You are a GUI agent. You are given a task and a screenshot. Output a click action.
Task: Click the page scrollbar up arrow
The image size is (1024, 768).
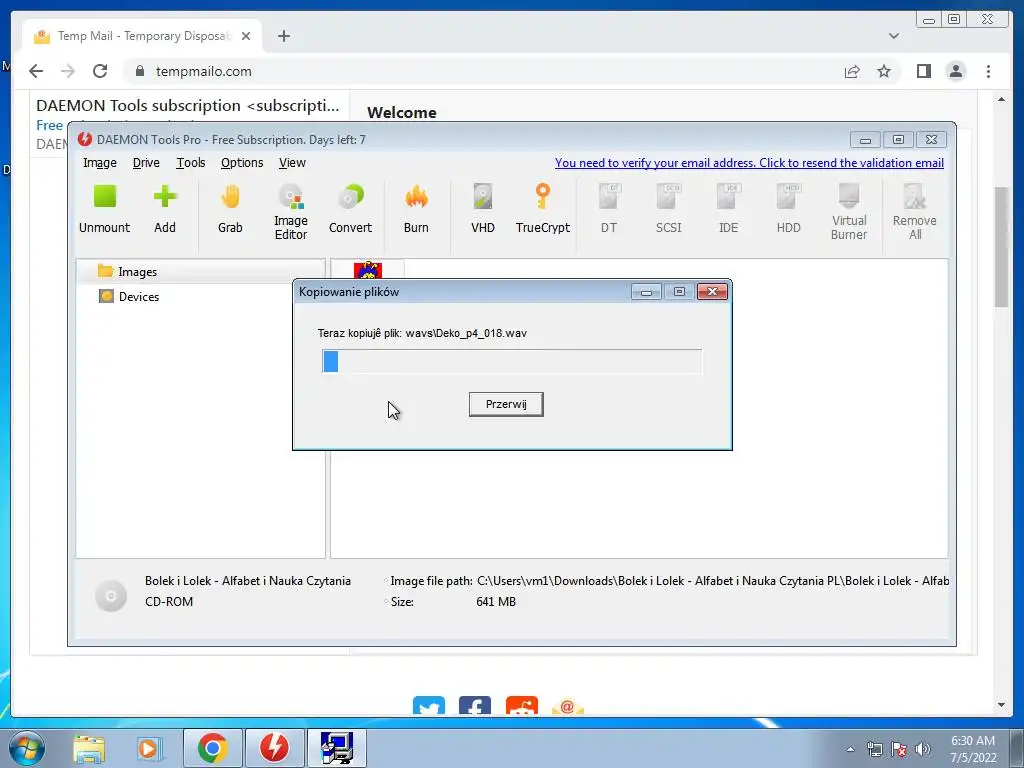tap(1002, 100)
